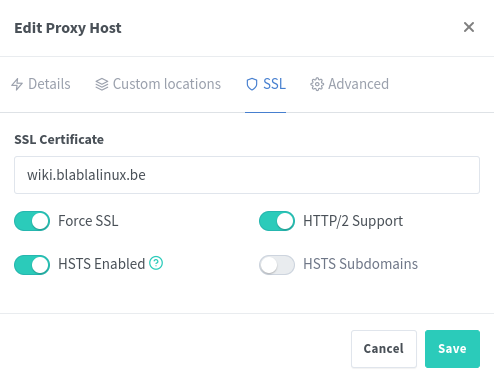
Task: Click the shield icon on the SSL tab
Action: click(252, 84)
